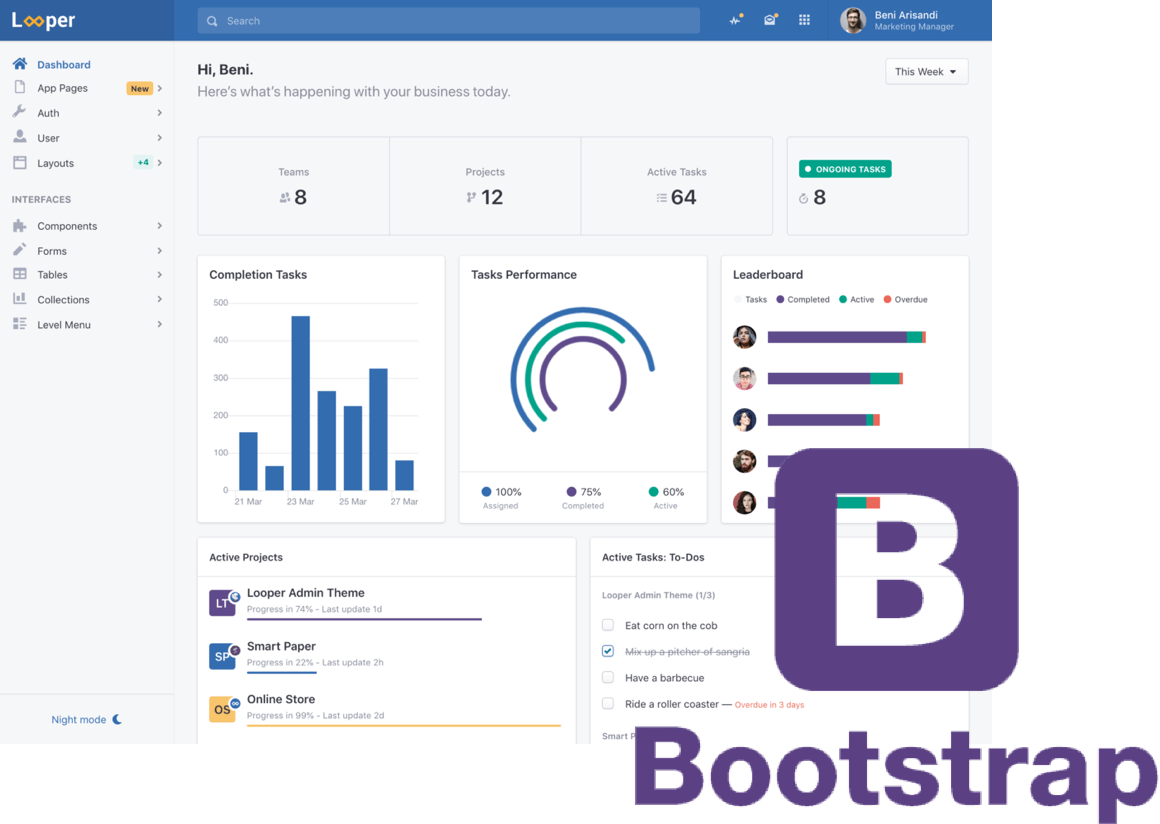This screenshot has width=1160, height=824.
Task: Click the Completed legend color dot
Action: (780, 300)
